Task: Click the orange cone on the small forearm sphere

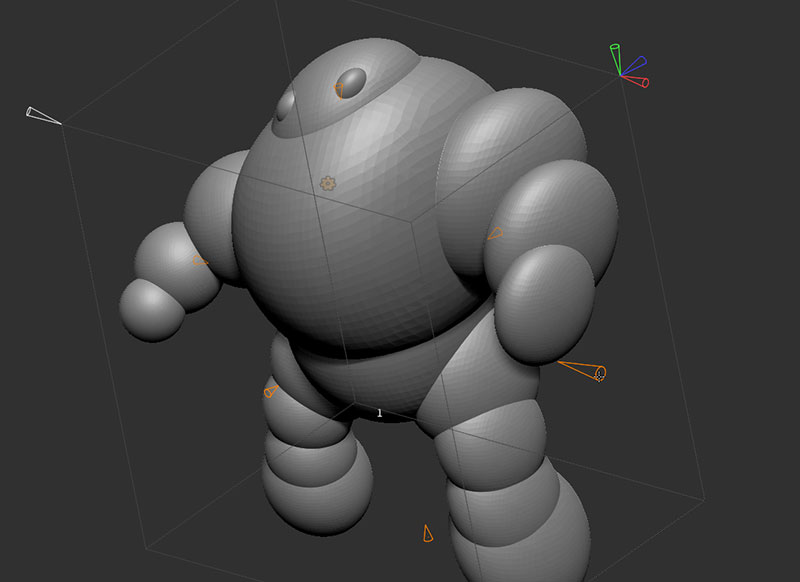Action: pyautogui.click(x=200, y=261)
